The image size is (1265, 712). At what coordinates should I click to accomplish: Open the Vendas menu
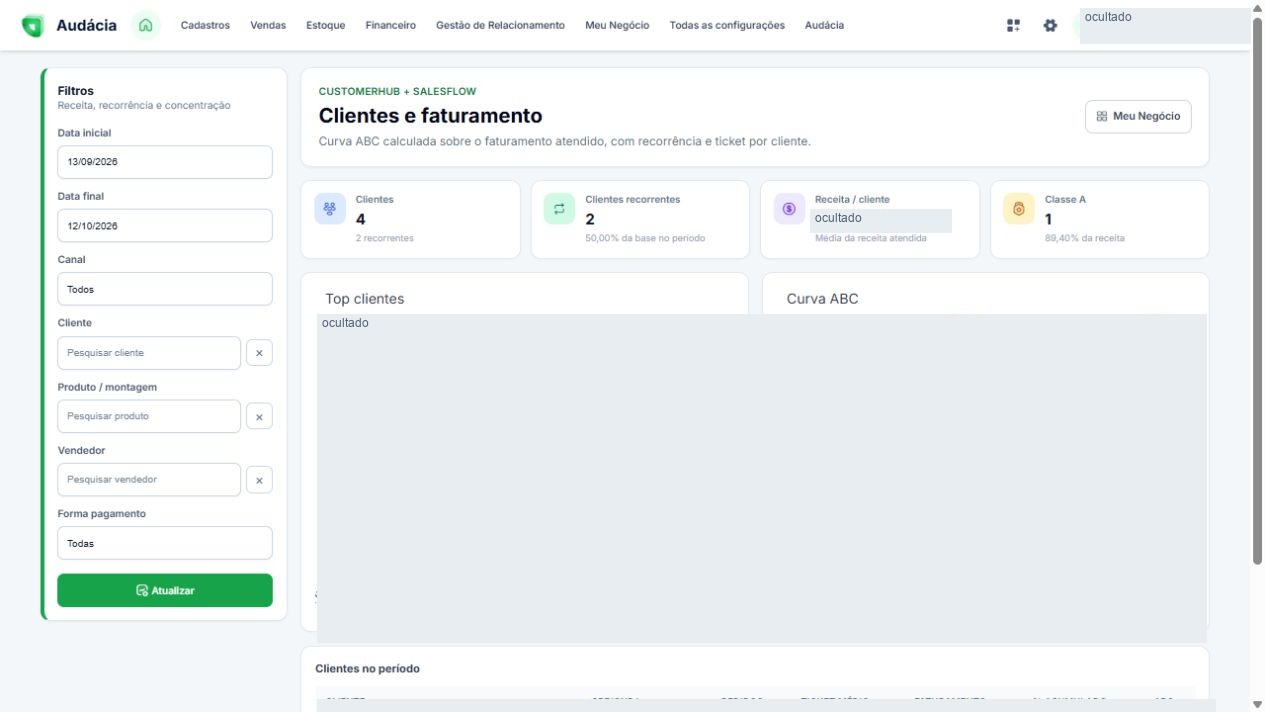pos(268,25)
